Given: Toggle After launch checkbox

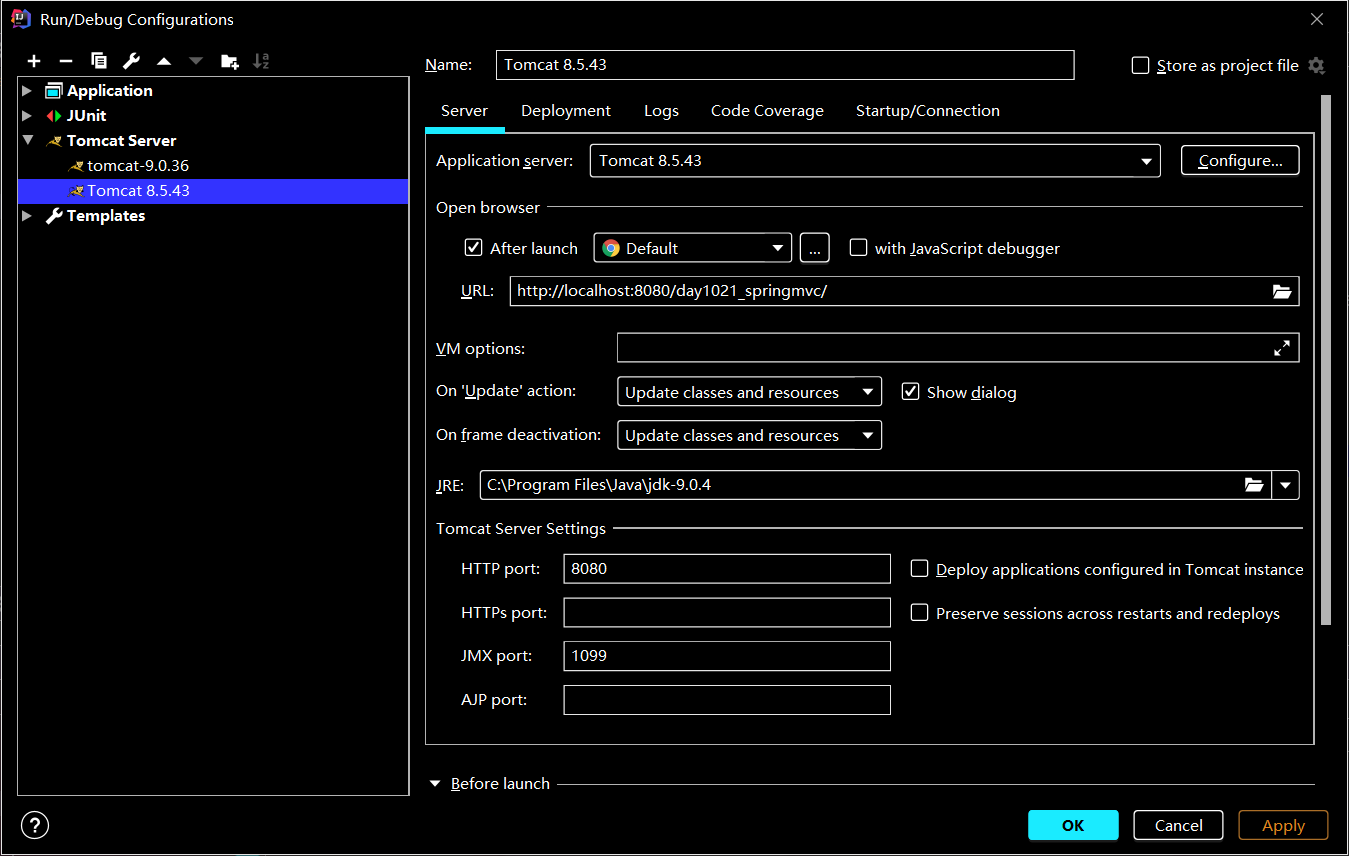Looking at the screenshot, I should [474, 248].
